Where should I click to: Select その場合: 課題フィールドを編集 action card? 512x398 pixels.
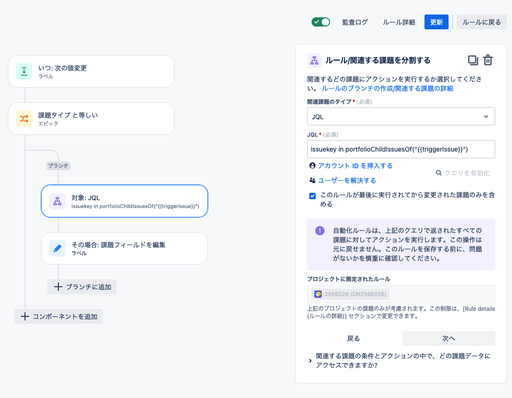(125, 249)
